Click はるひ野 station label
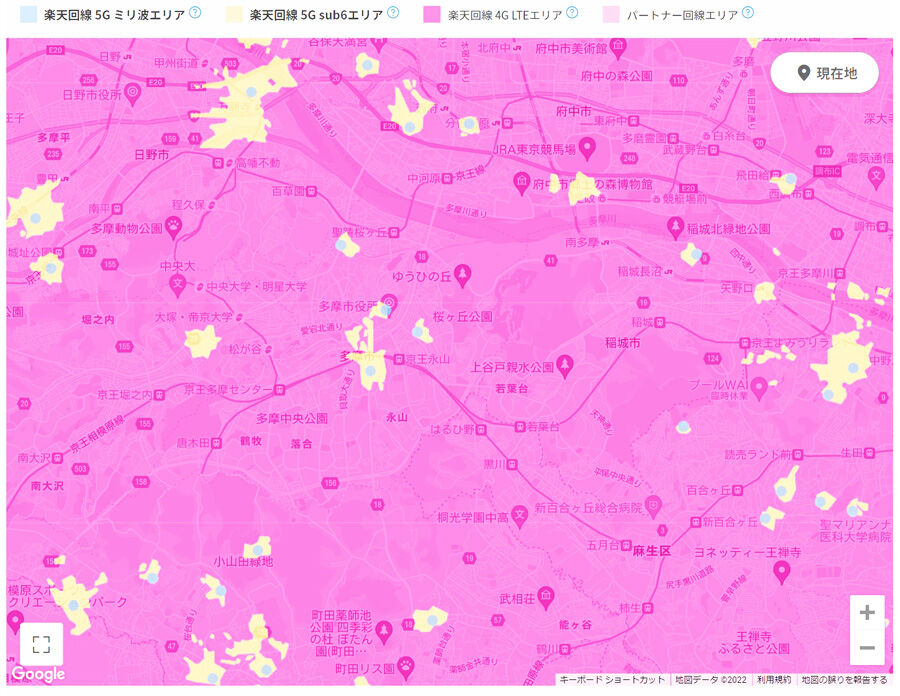 click(x=452, y=429)
